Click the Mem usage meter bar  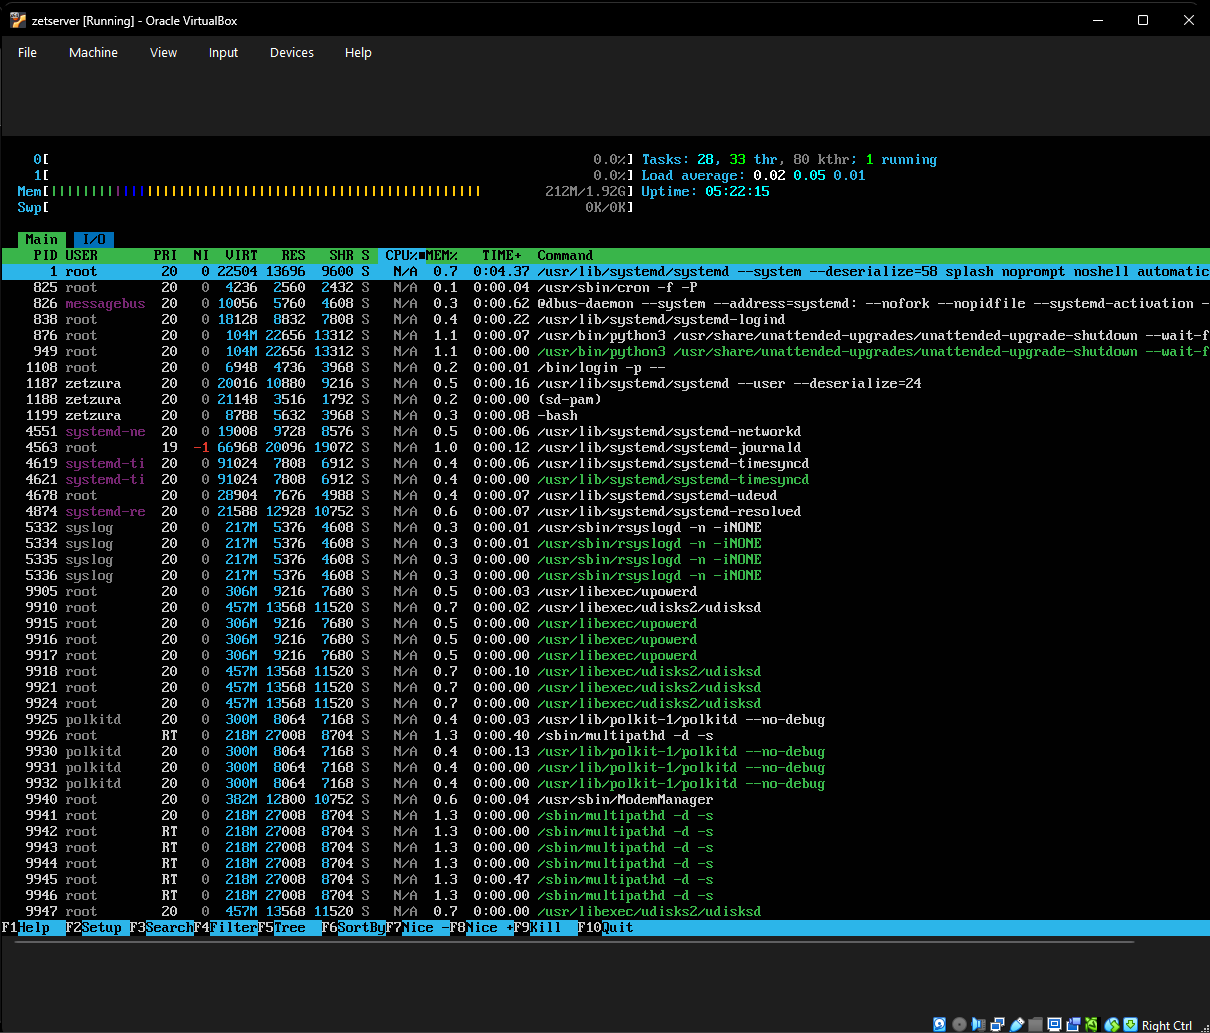coord(250,191)
